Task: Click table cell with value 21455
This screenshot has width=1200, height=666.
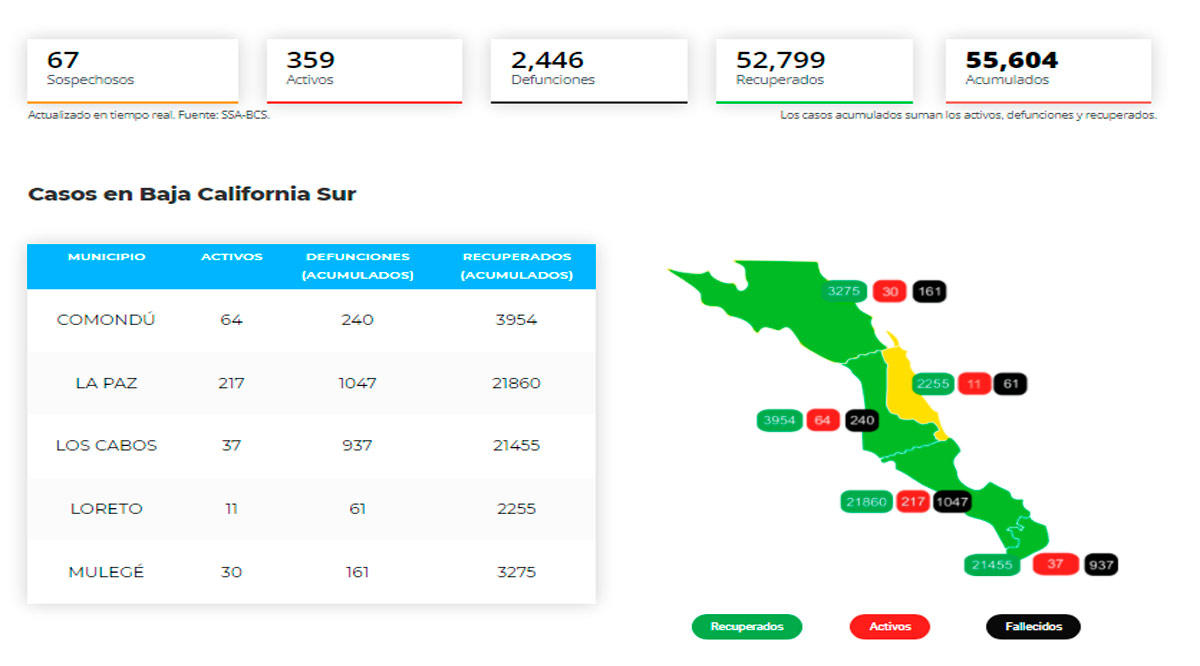Action: [x=516, y=445]
